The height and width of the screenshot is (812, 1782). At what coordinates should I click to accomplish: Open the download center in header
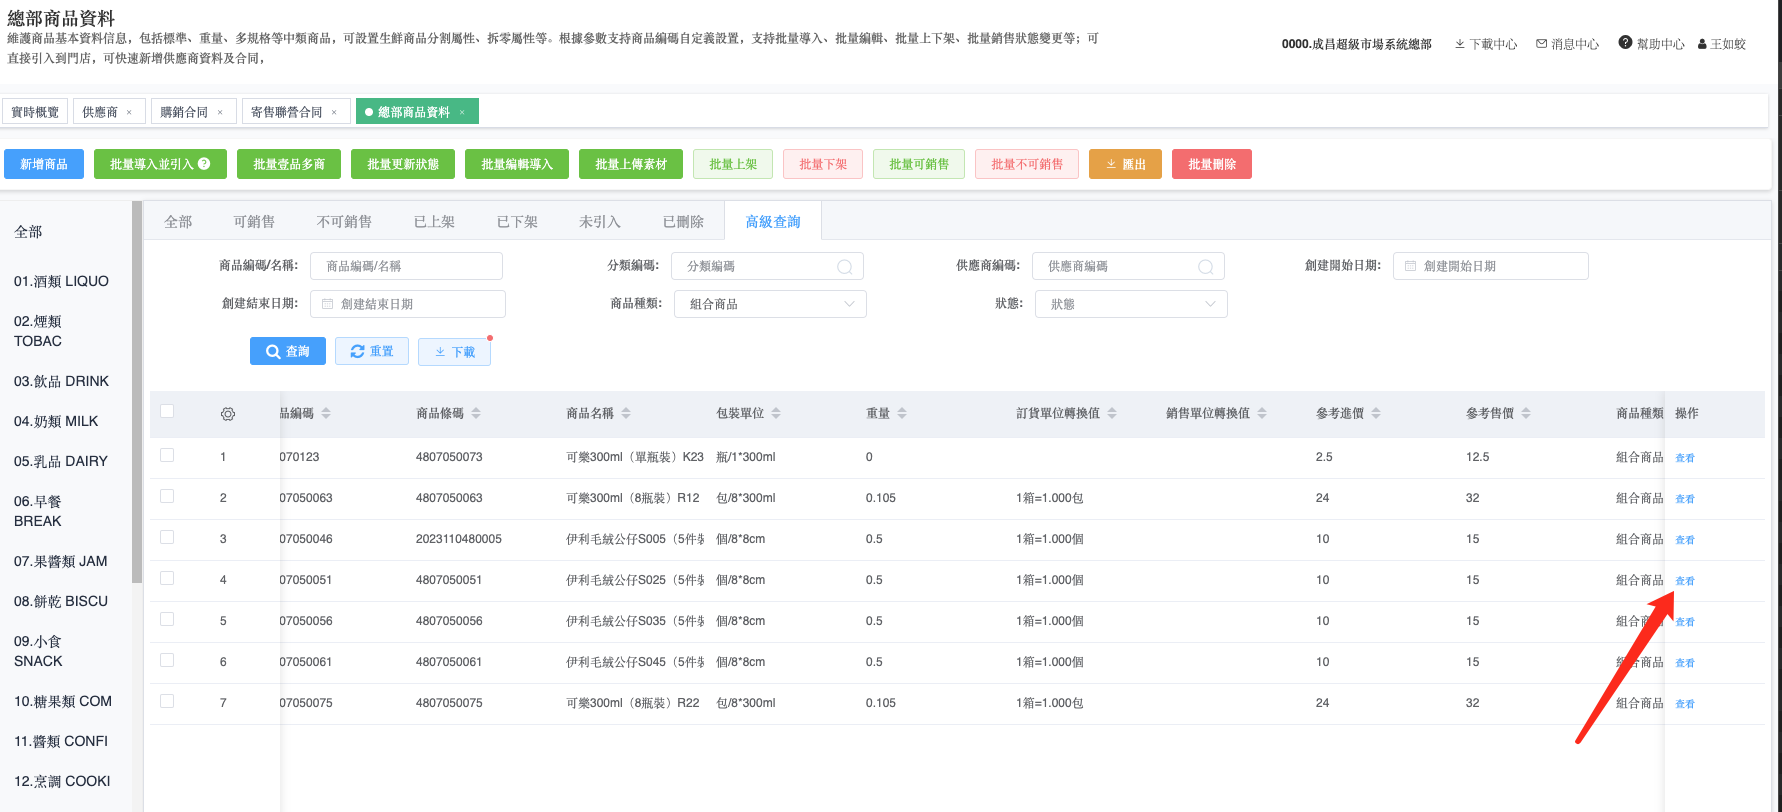(x=1486, y=44)
